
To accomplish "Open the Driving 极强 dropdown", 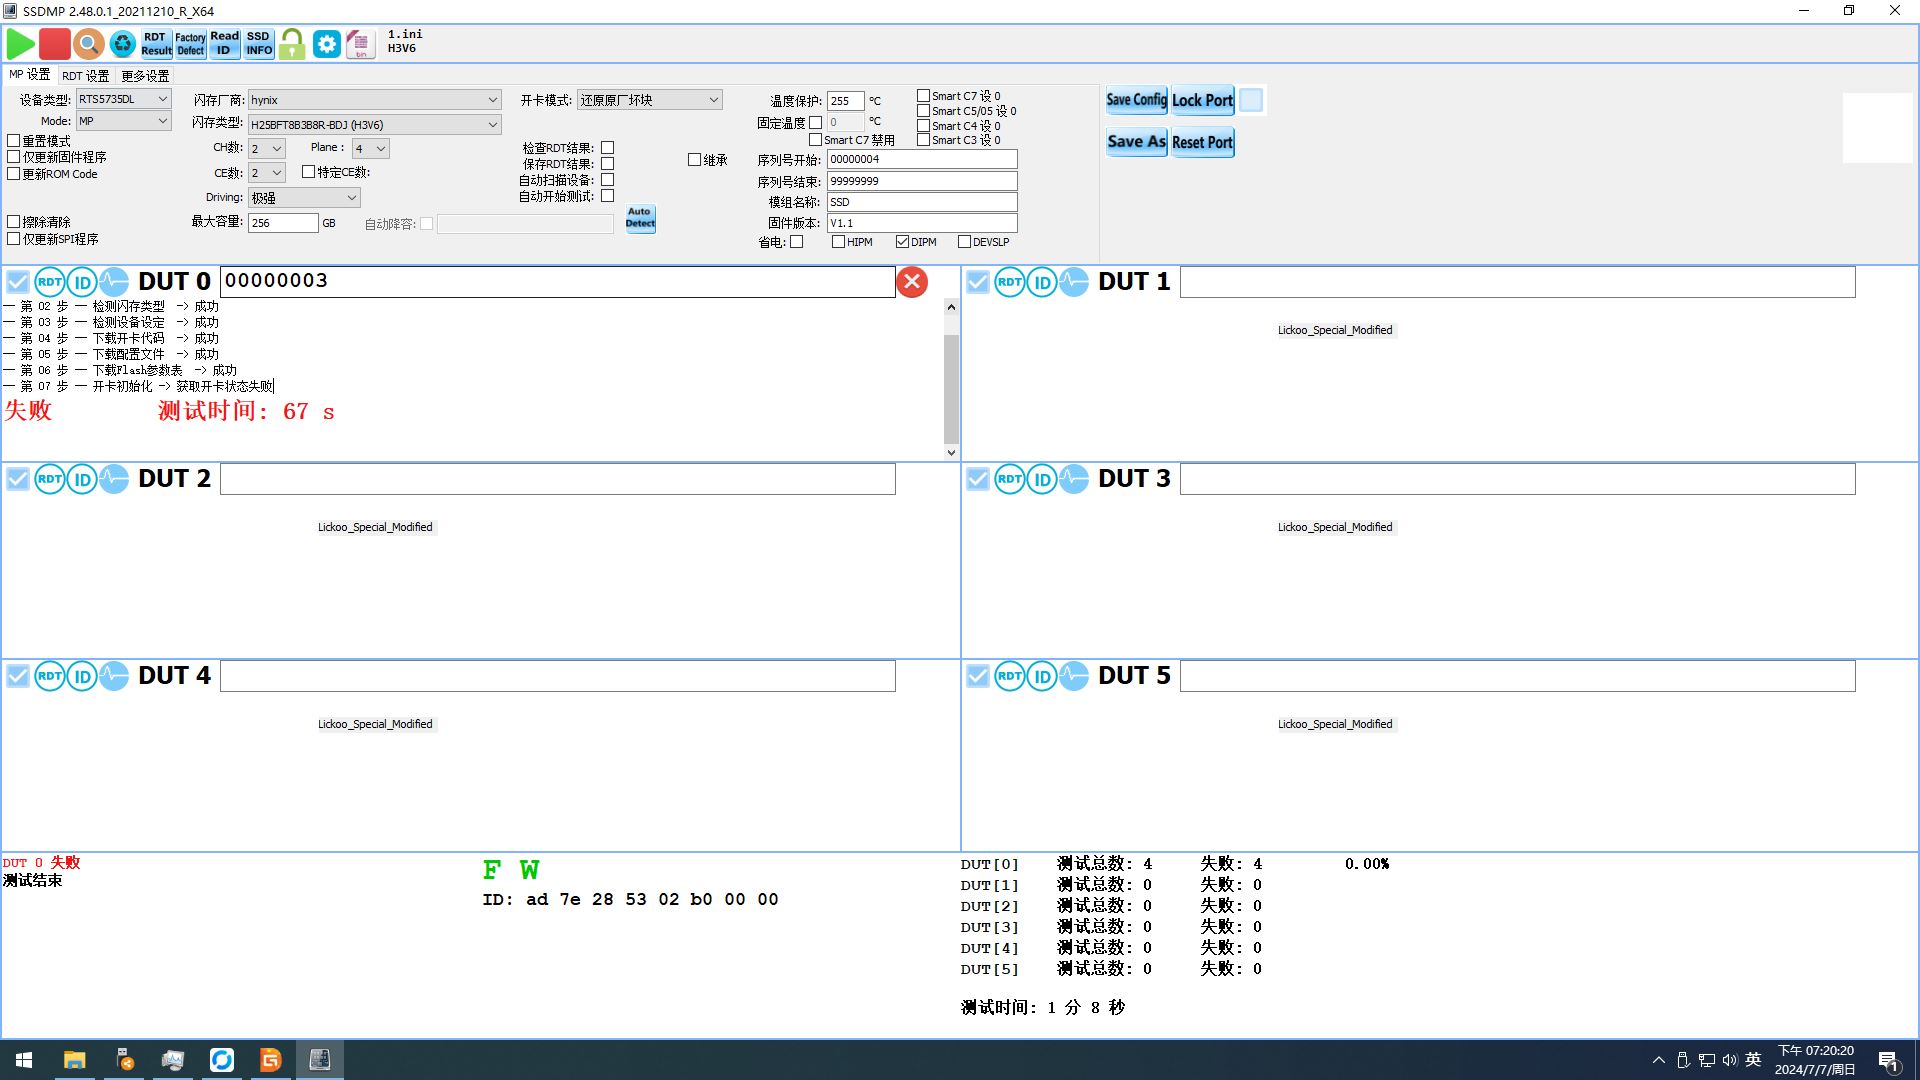I will click(351, 198).
